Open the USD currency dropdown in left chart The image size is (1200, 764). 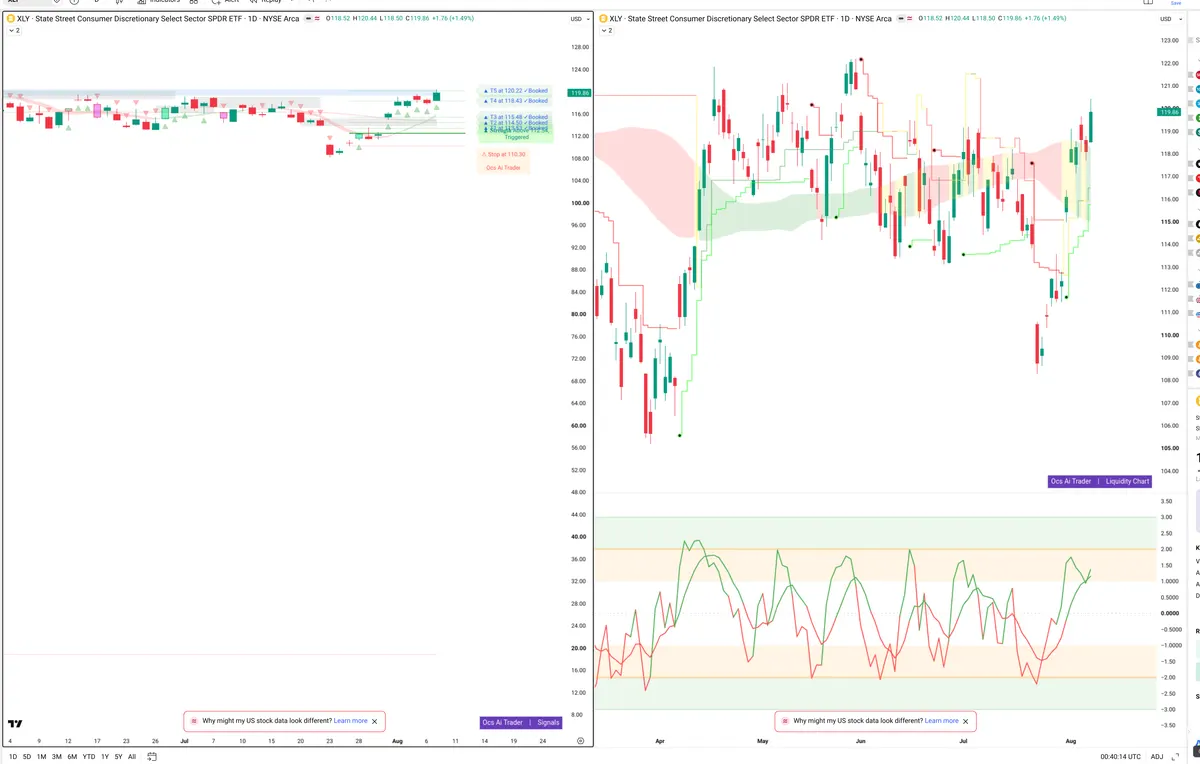tap(578, 19)
